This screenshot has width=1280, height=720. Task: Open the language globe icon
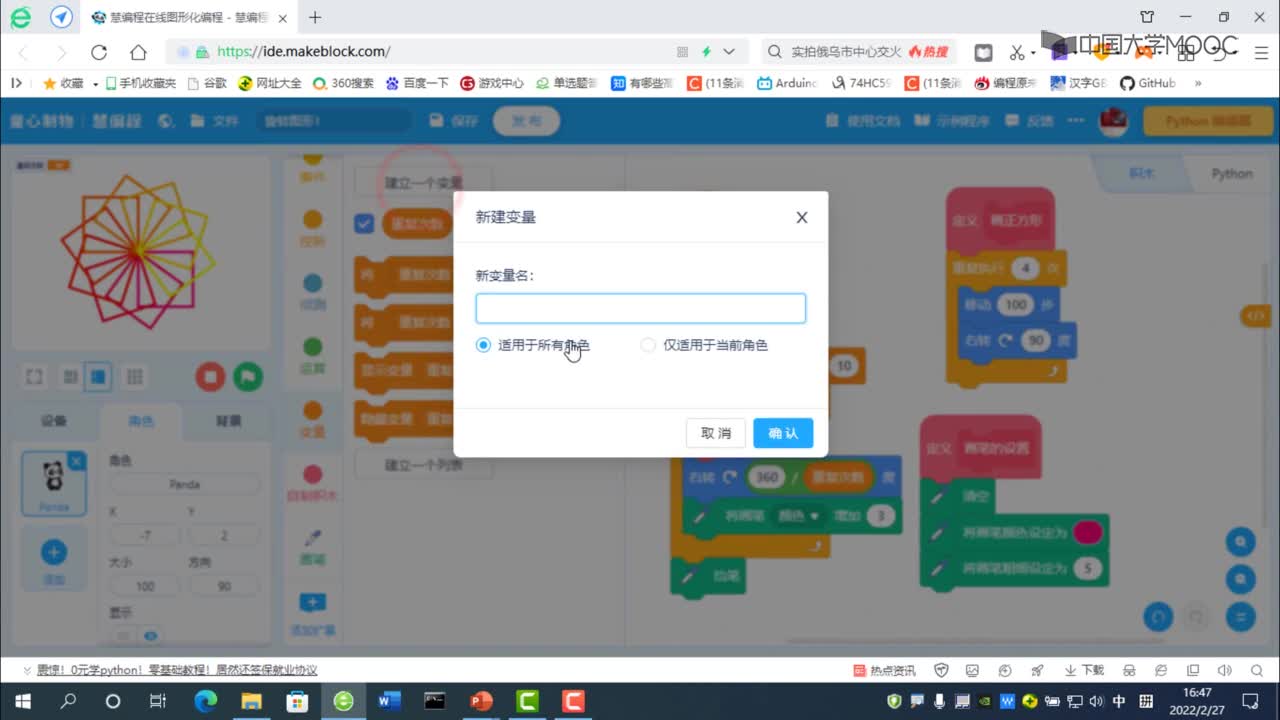166,121
